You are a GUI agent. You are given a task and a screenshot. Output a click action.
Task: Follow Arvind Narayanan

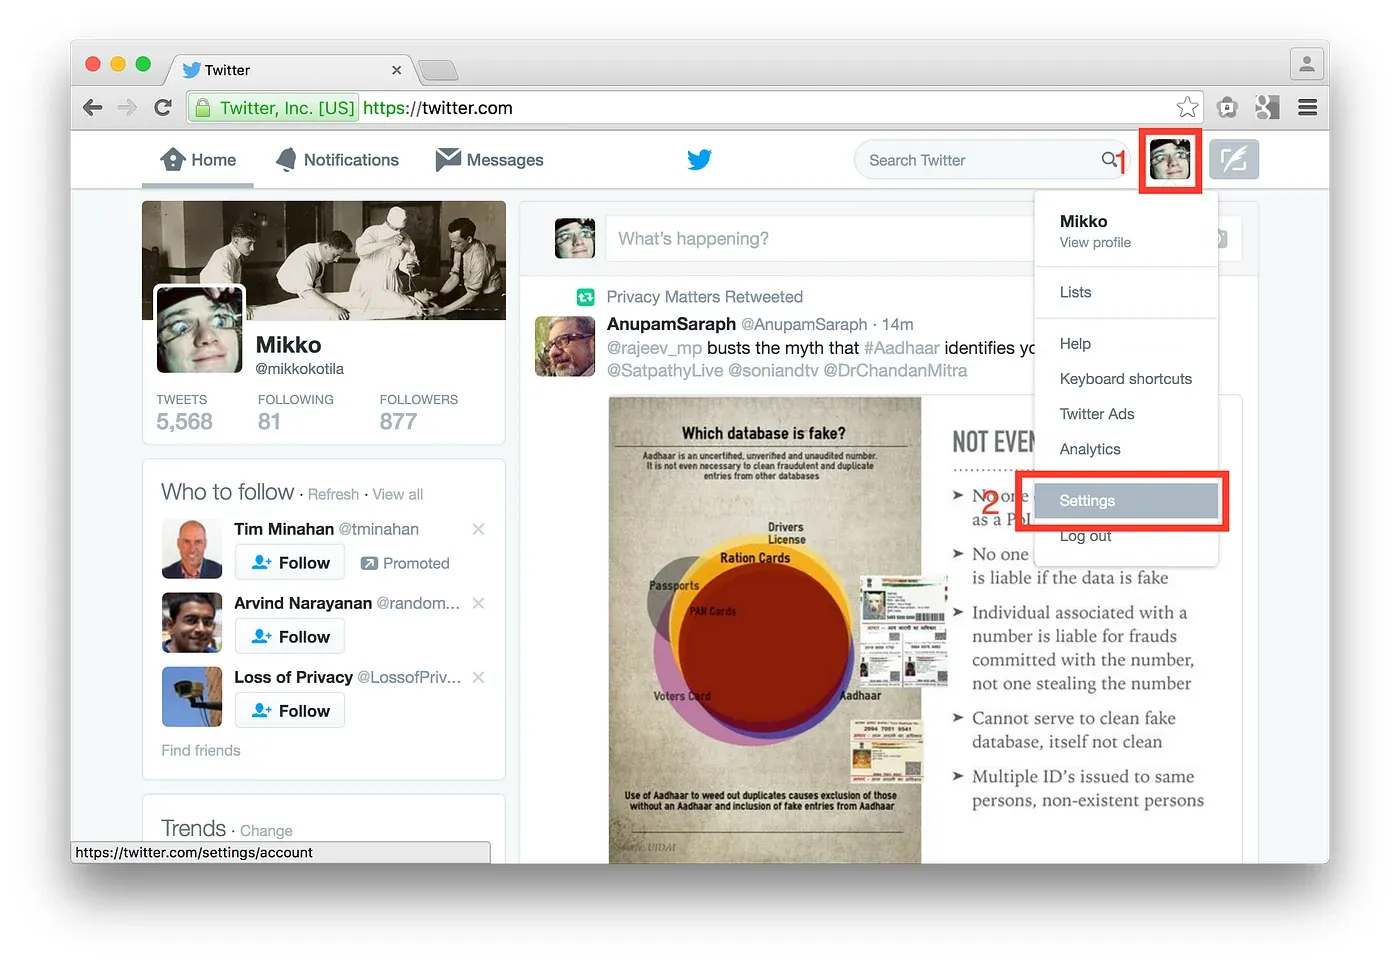(x=290, y=637)
